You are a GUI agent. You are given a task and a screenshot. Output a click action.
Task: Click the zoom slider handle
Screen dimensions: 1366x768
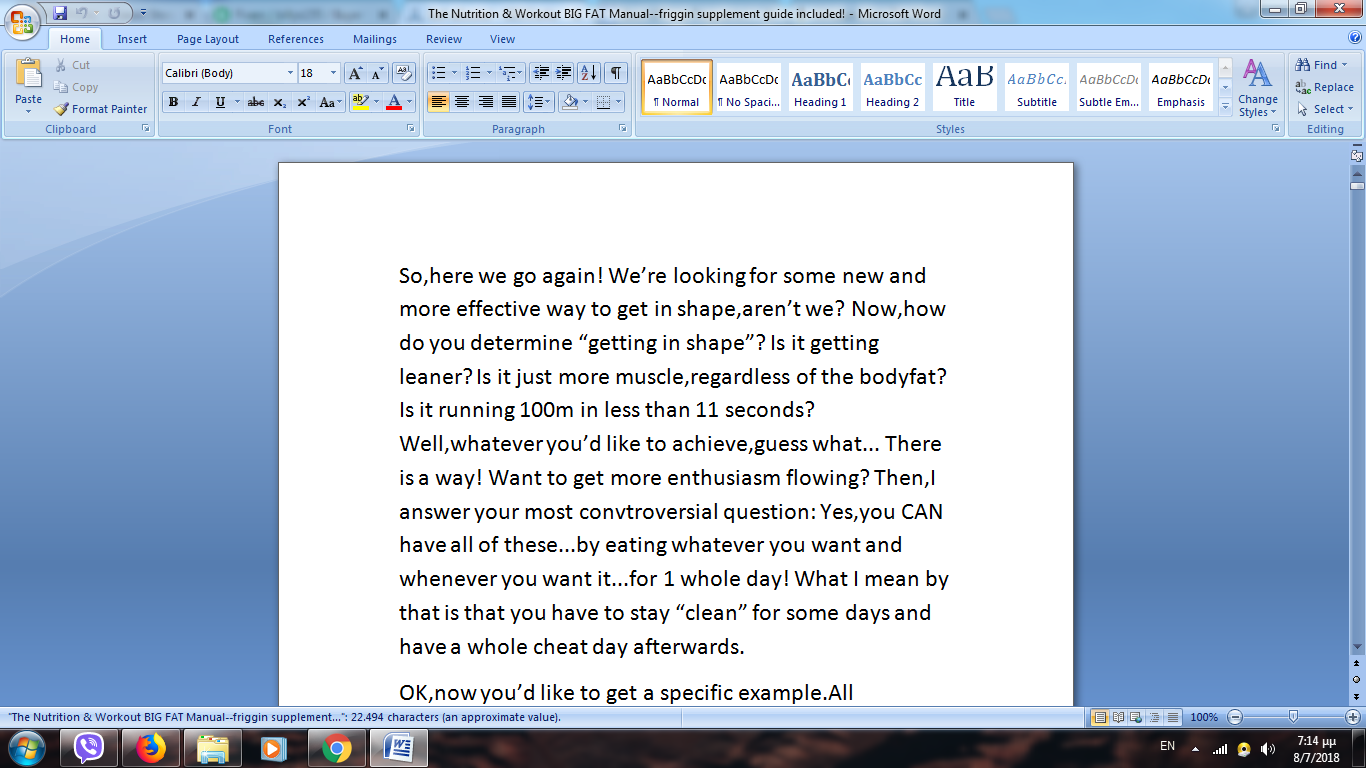1293,716
